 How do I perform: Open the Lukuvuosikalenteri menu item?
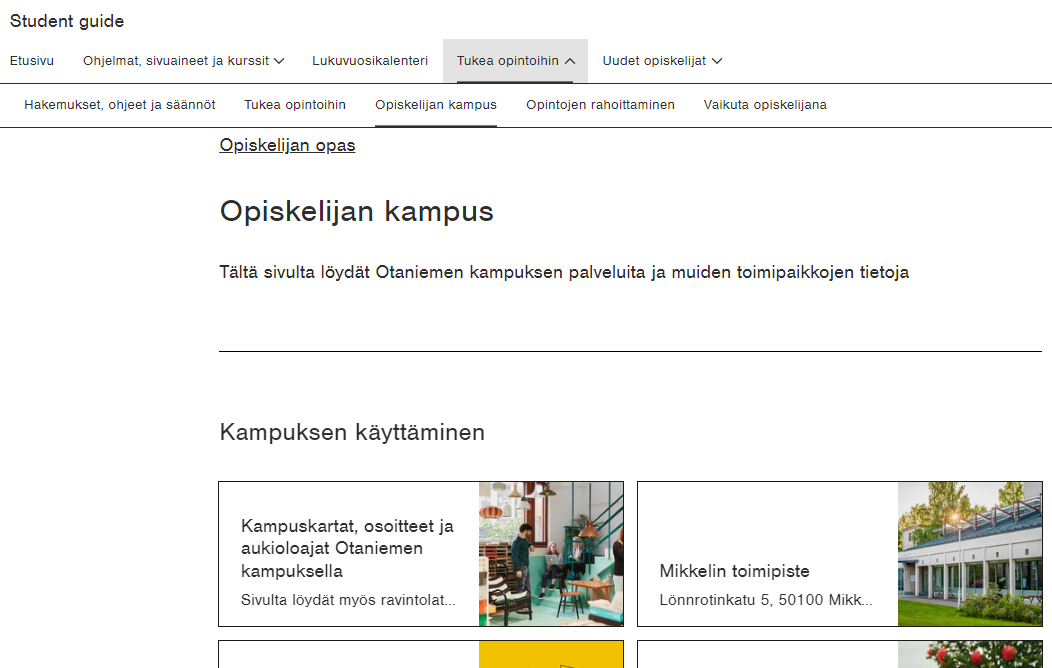click(x=370, y=61)
